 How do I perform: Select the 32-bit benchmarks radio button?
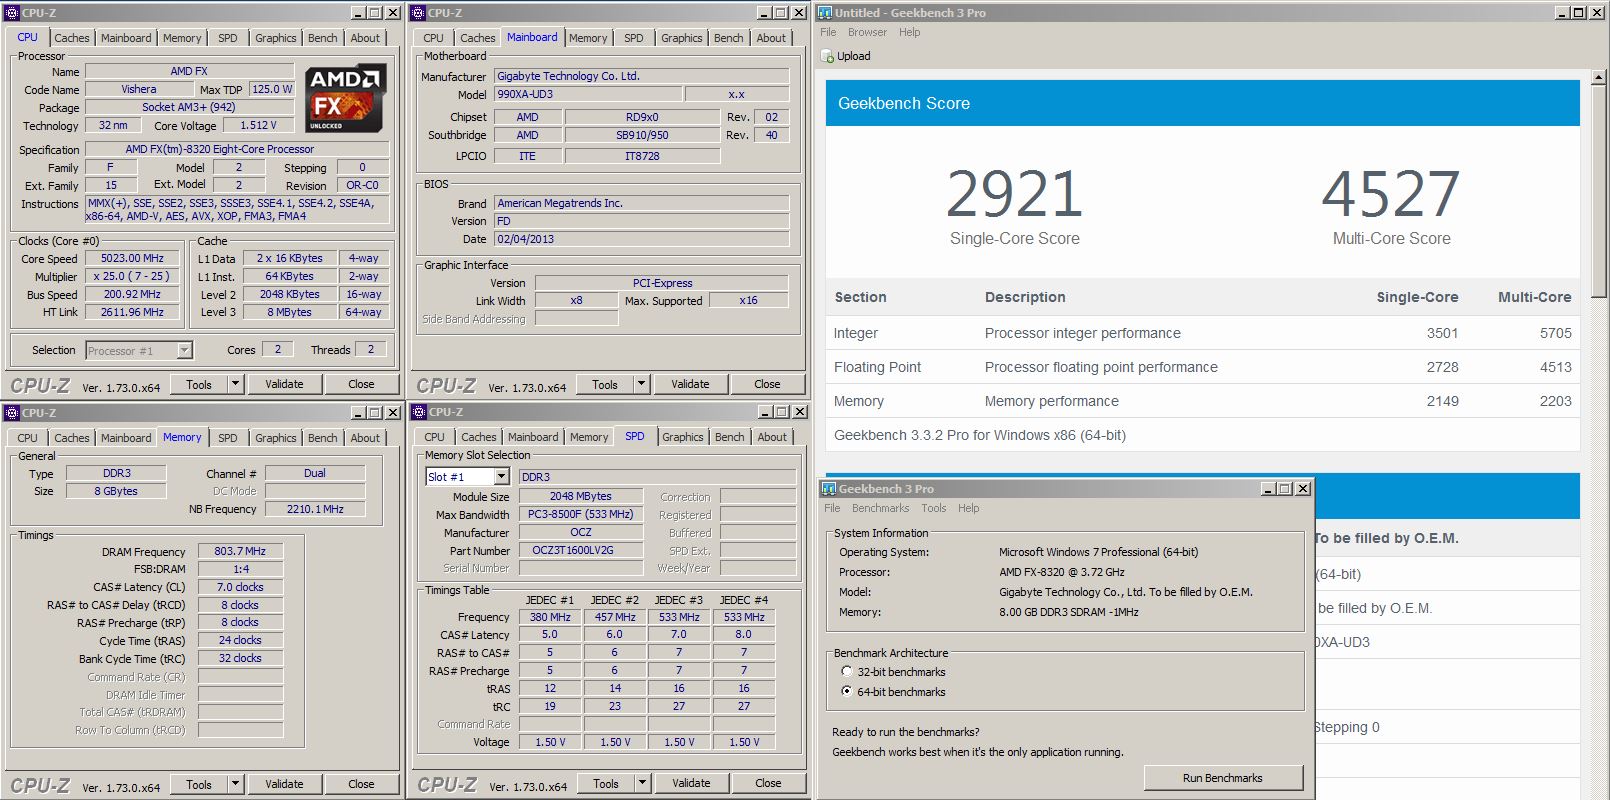(847, 672)
